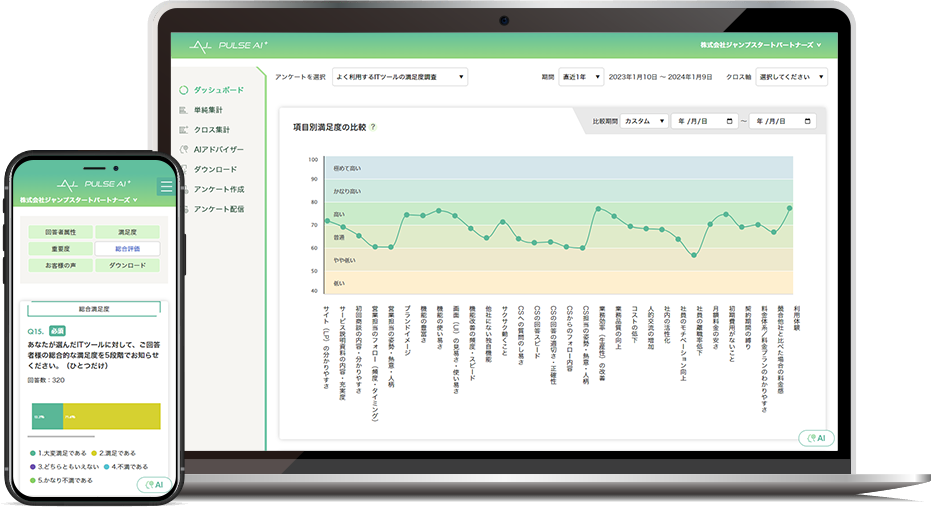Open calendar picker of first comparison date
The width and height of the screenshot is (931, 507).
[729, 121]
